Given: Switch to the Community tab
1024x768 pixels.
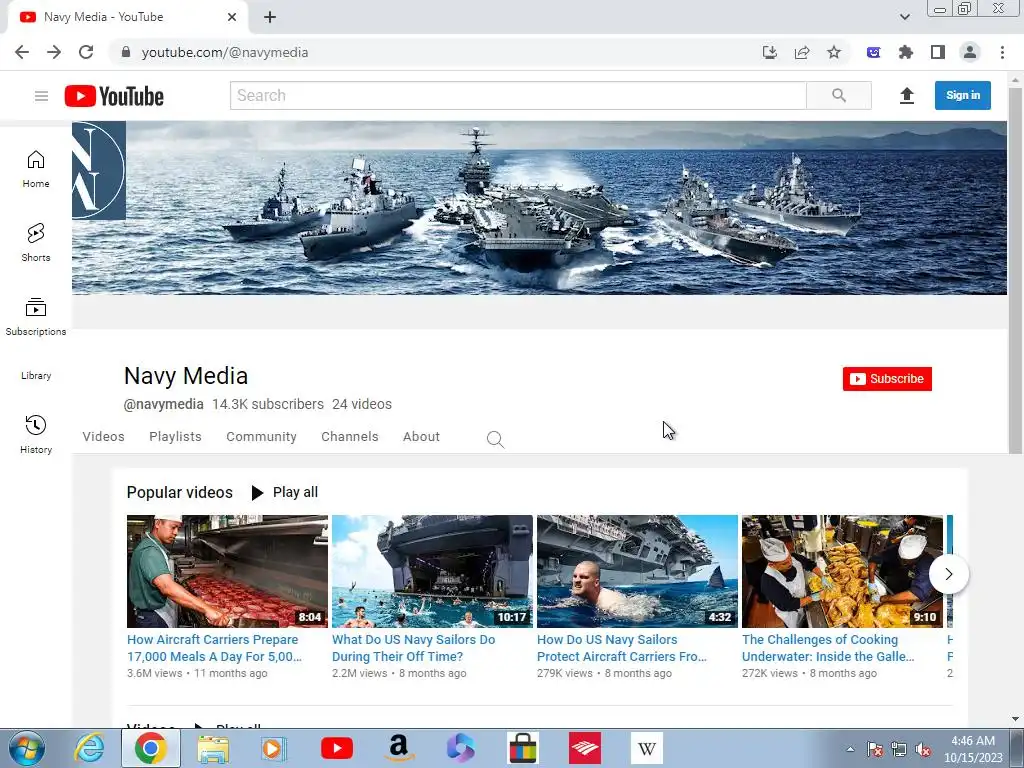Looking at the screenshot, I should 261,437.
